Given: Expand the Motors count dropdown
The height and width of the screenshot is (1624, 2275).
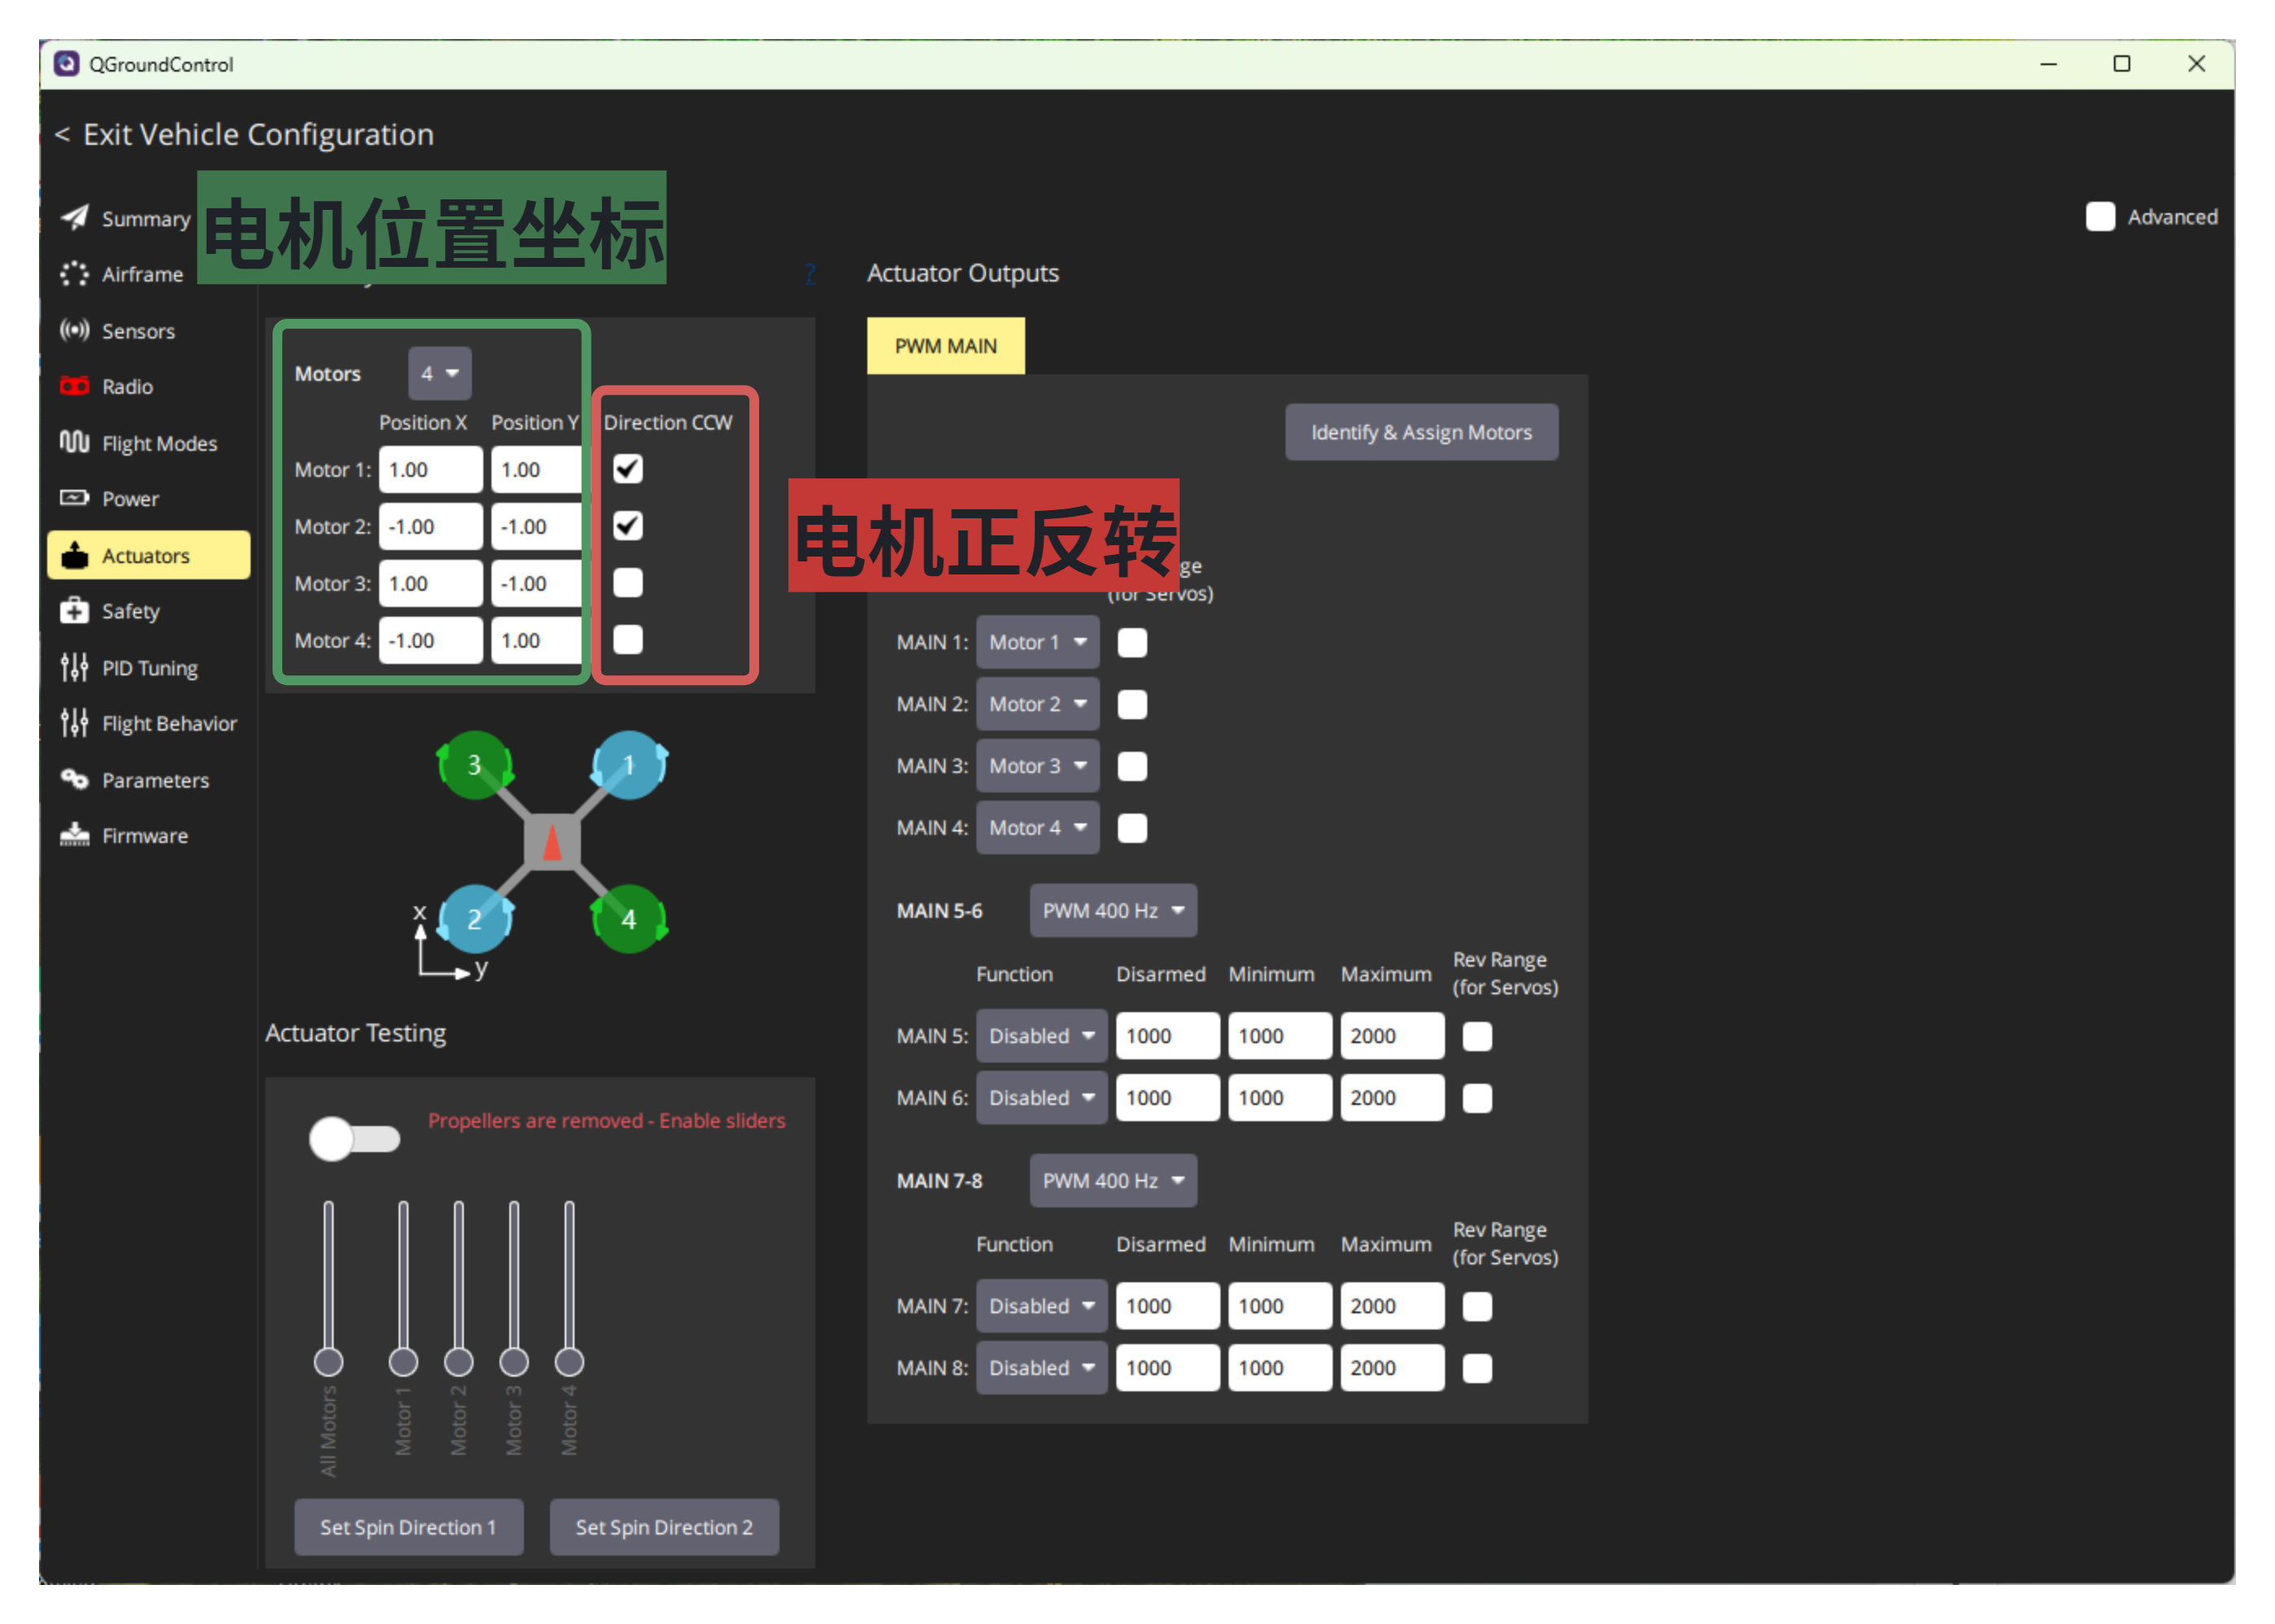Looking at the screenshot, I should click(439, 373).
